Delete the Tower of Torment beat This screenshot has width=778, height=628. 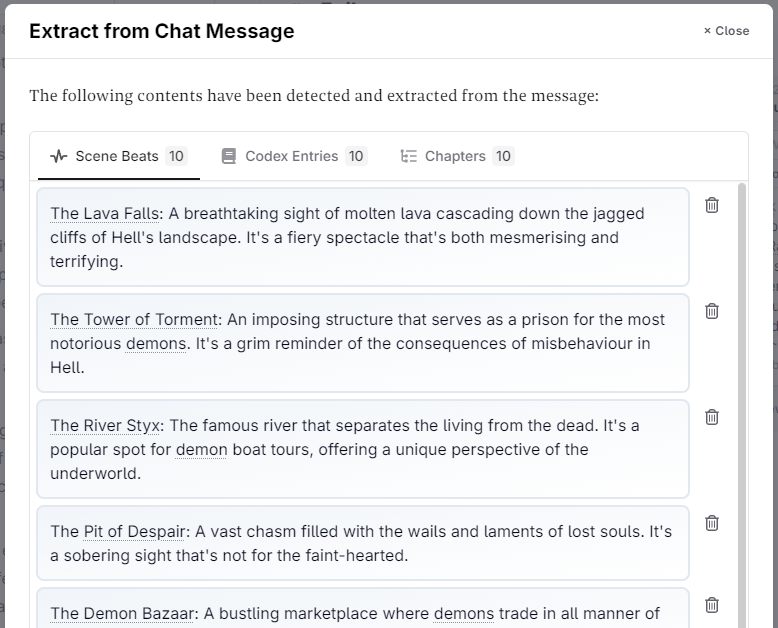point(712,311)
